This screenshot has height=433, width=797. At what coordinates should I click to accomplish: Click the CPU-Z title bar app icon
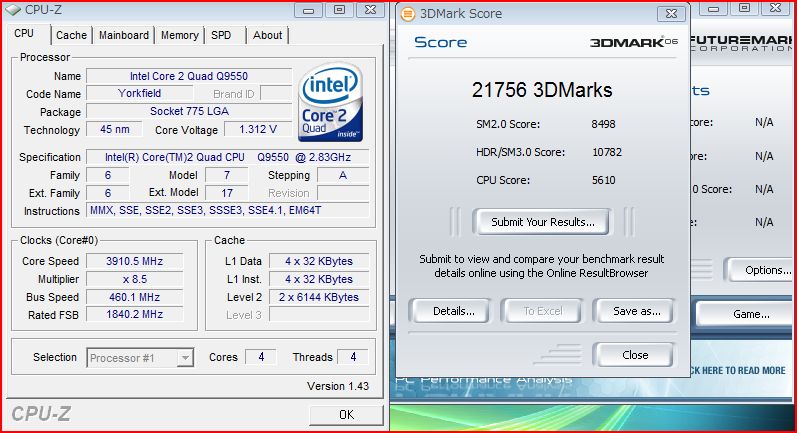click(13, 10)
